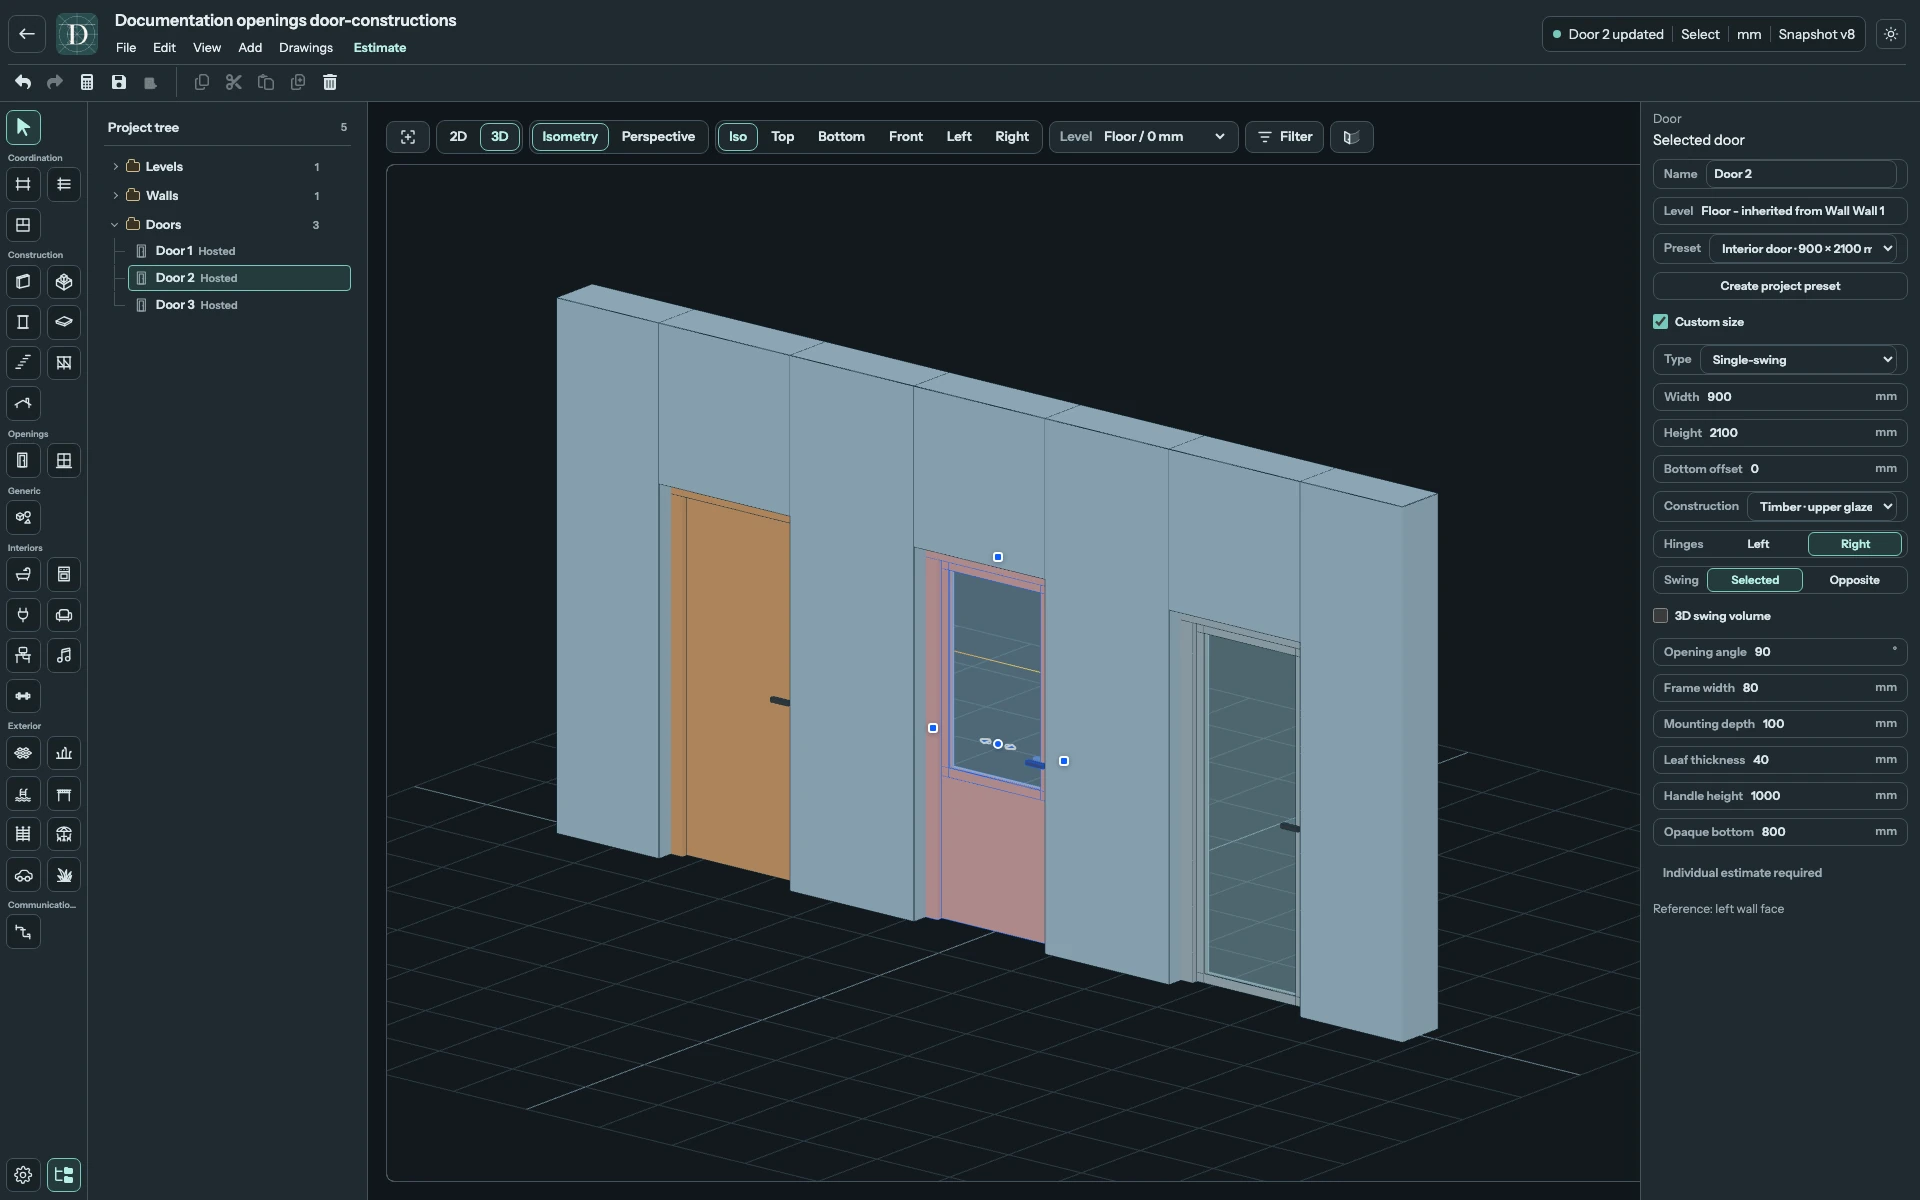Image resolution: width=1920 pixels, height=1200 pixels.
Task: Set hinges to Left
Action: click(1758, 544)
